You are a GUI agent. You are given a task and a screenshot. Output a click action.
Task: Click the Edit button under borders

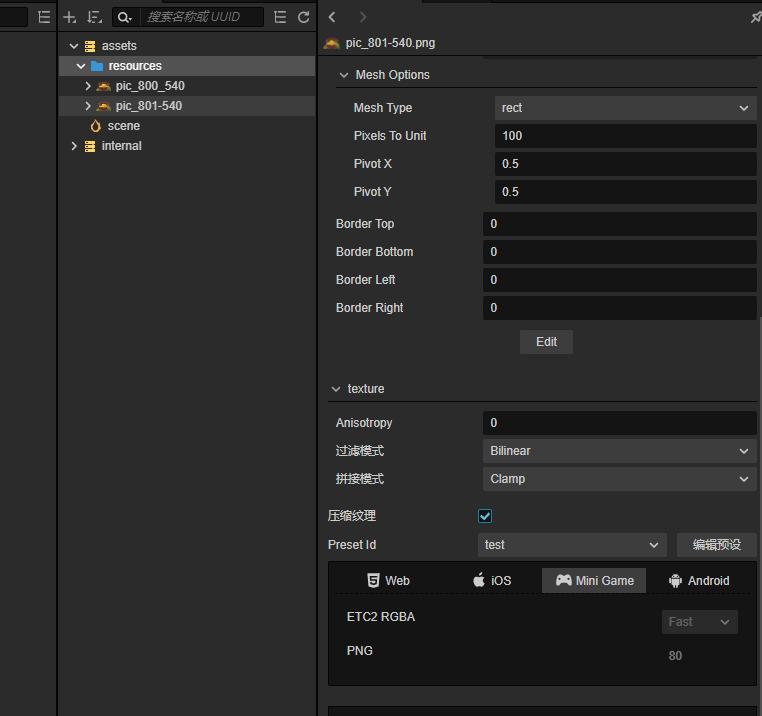tap(546, 342)
